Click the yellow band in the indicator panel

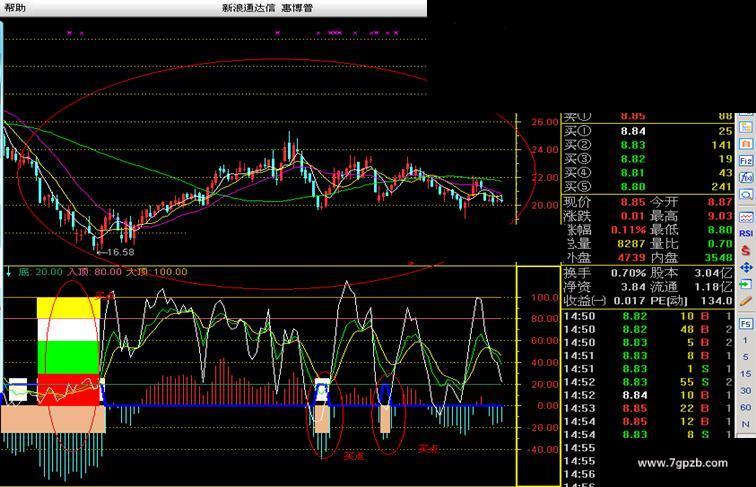click(68, 308)
